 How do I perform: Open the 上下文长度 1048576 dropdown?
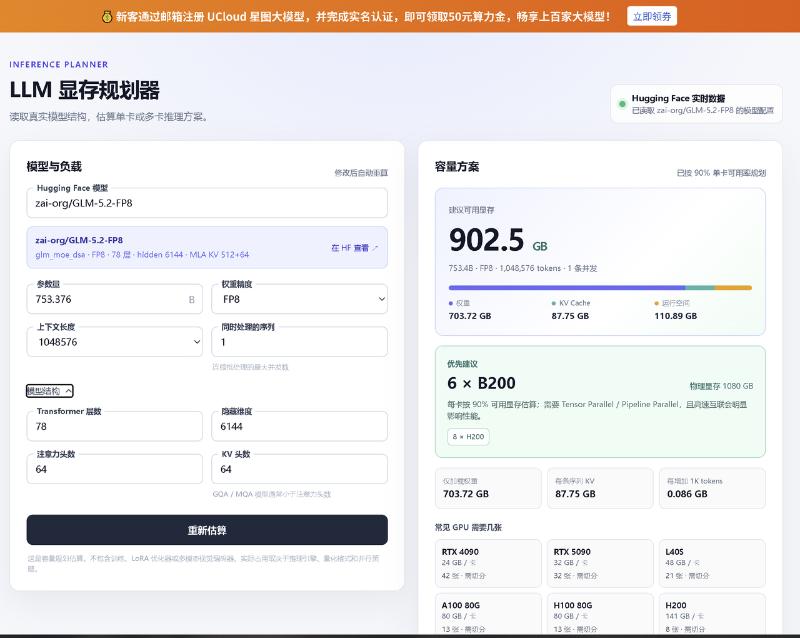pos(115,342)
